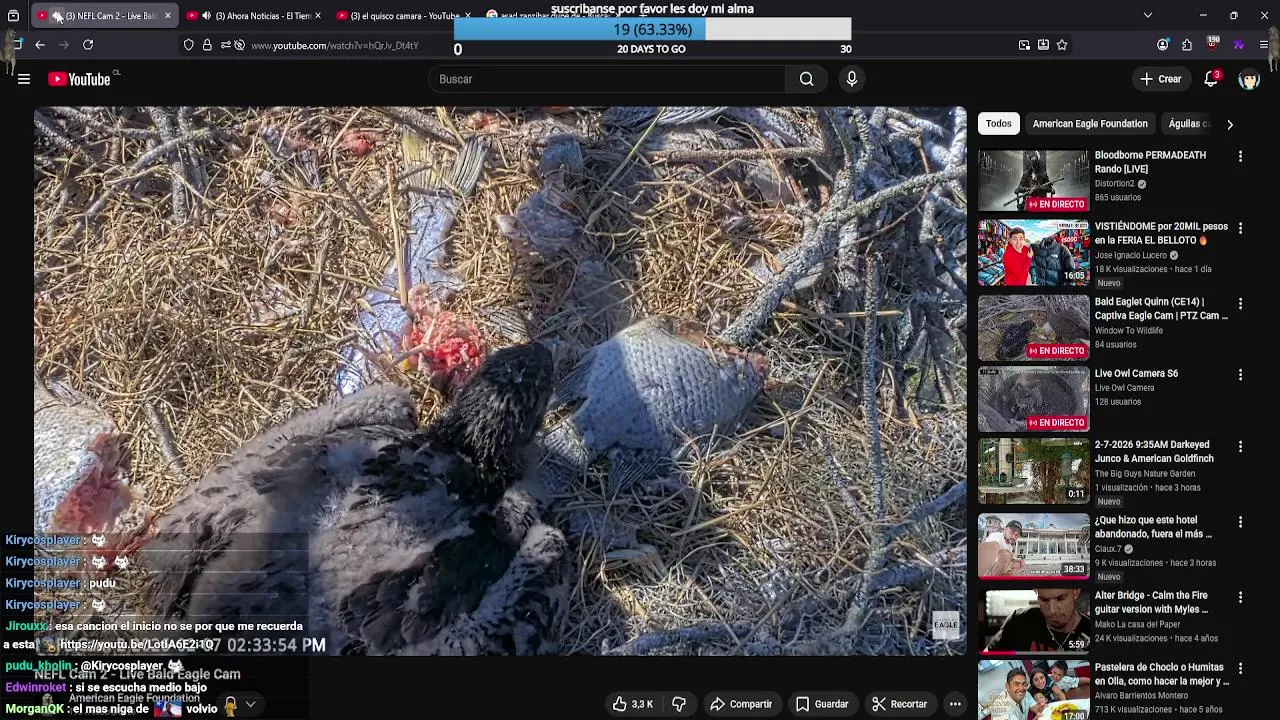Open options menu for Alter Bridge video
The image size is (1280, 720).
click(x=1240, y=597)
